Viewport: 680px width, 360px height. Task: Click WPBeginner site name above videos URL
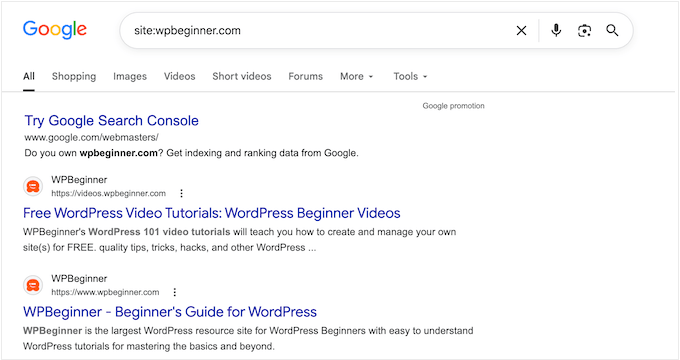(x=79, y=180)
